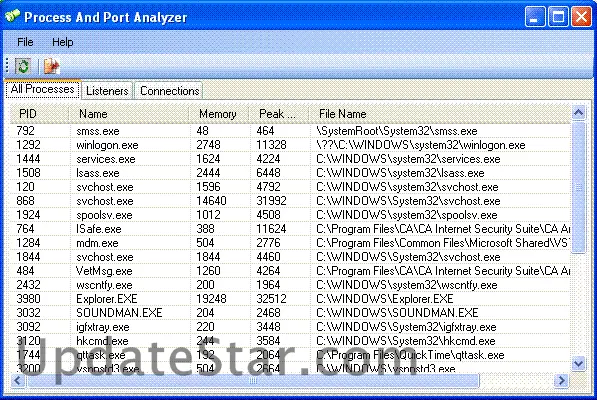This screenshot has width=597, height=400.
Task: Click PID value 3980
Action: click(28, 299)
